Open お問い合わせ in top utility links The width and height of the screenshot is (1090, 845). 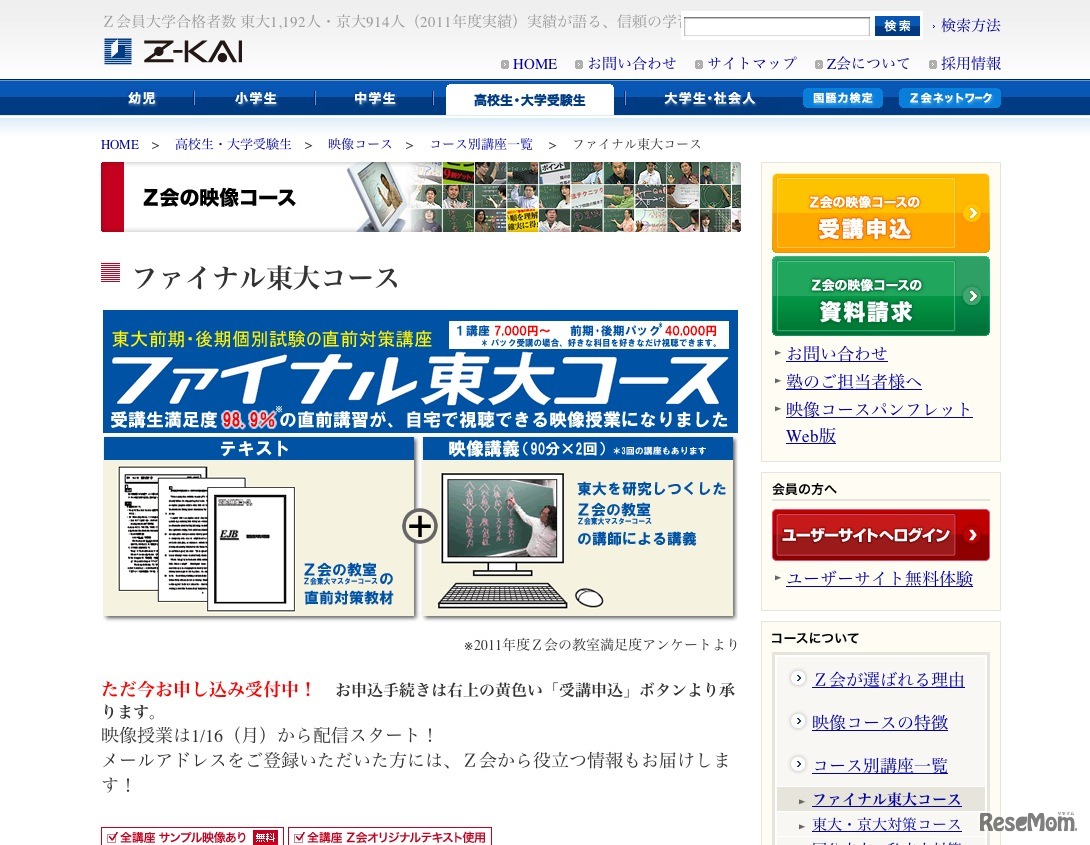631,63
